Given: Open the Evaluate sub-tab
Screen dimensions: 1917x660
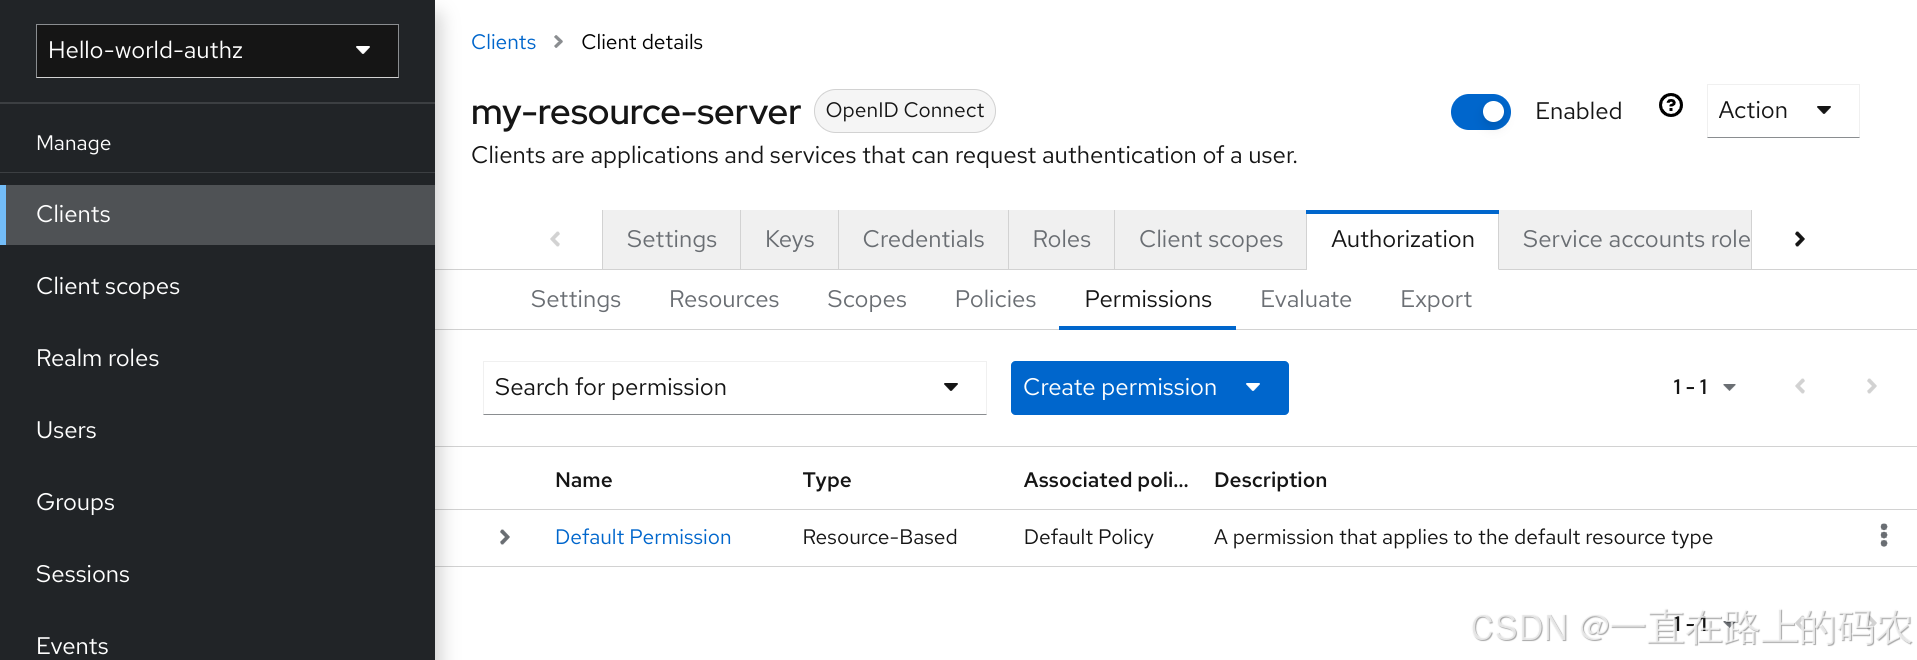Looking at the screenshot, I should tap(1305, 300).
